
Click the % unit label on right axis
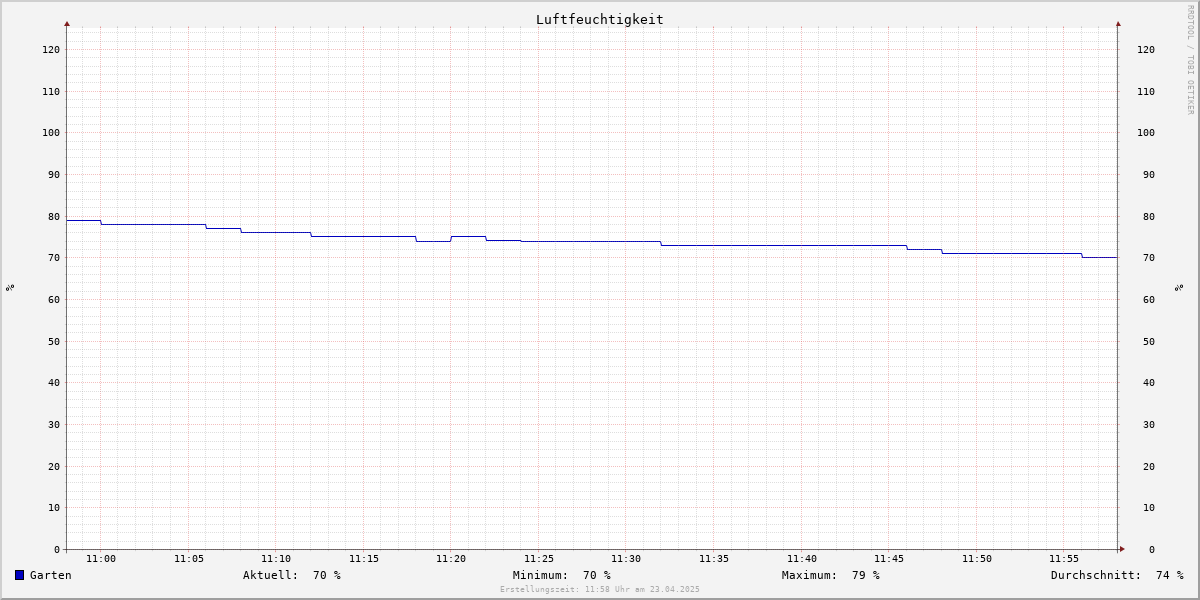pos(1179,288)
